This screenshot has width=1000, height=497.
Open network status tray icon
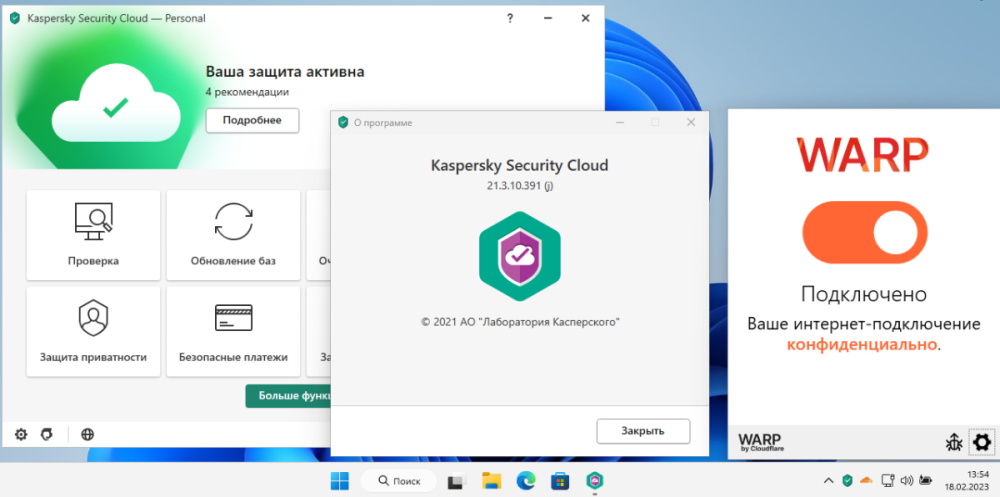886,480
